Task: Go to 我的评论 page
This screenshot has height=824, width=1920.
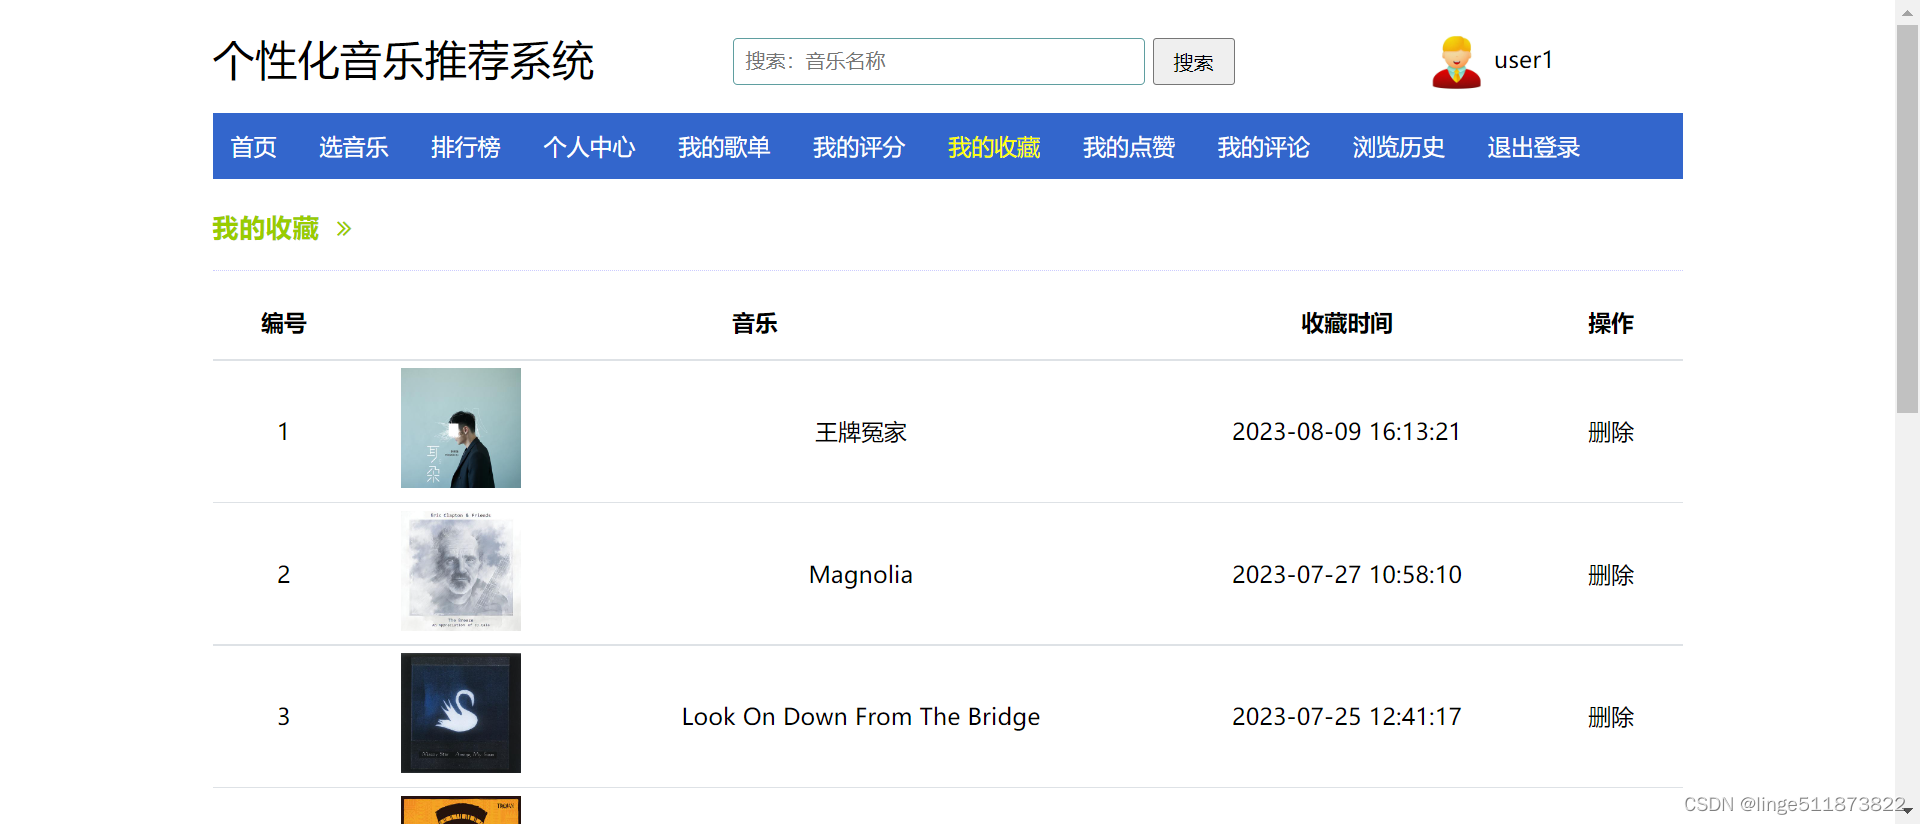Action: pos(1264,147)
